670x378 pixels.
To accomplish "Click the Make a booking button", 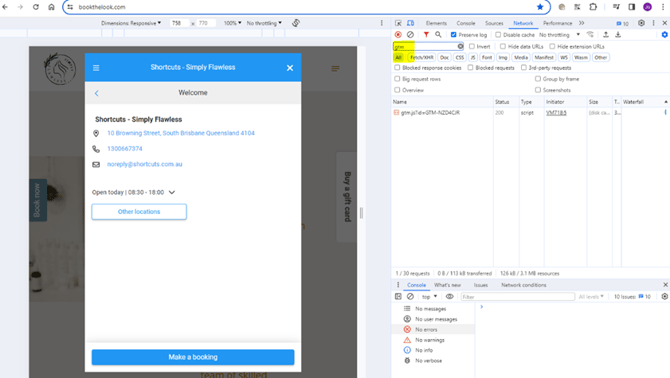I will coord(193,357).
